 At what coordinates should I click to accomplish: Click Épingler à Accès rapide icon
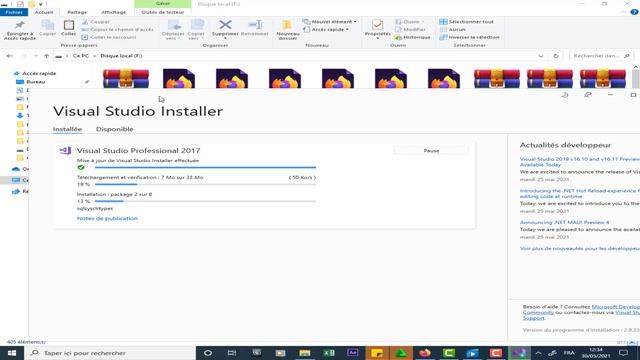pyautogui.click(x=20, y=25)
